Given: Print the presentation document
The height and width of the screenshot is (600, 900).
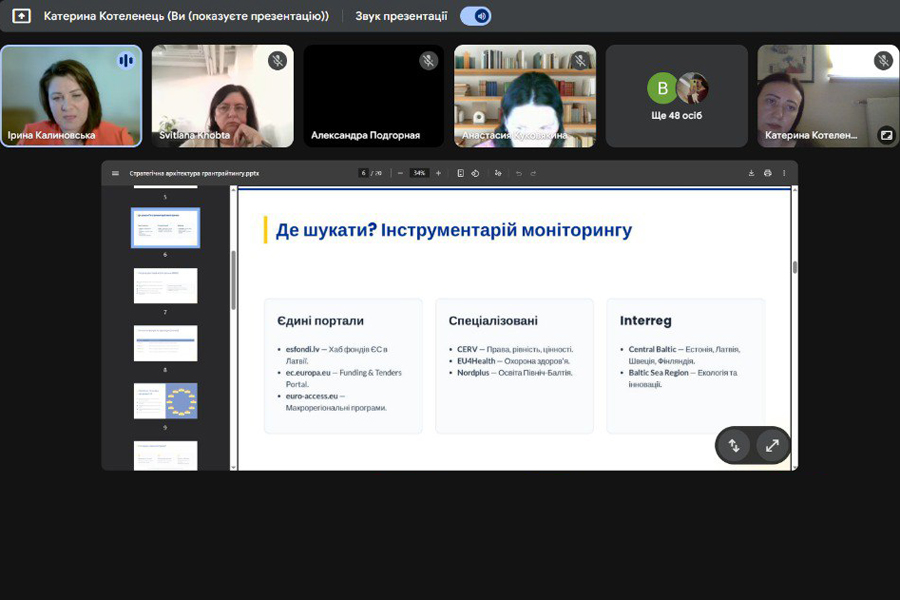Looking at the screenshot, I should tap(767, 173).
